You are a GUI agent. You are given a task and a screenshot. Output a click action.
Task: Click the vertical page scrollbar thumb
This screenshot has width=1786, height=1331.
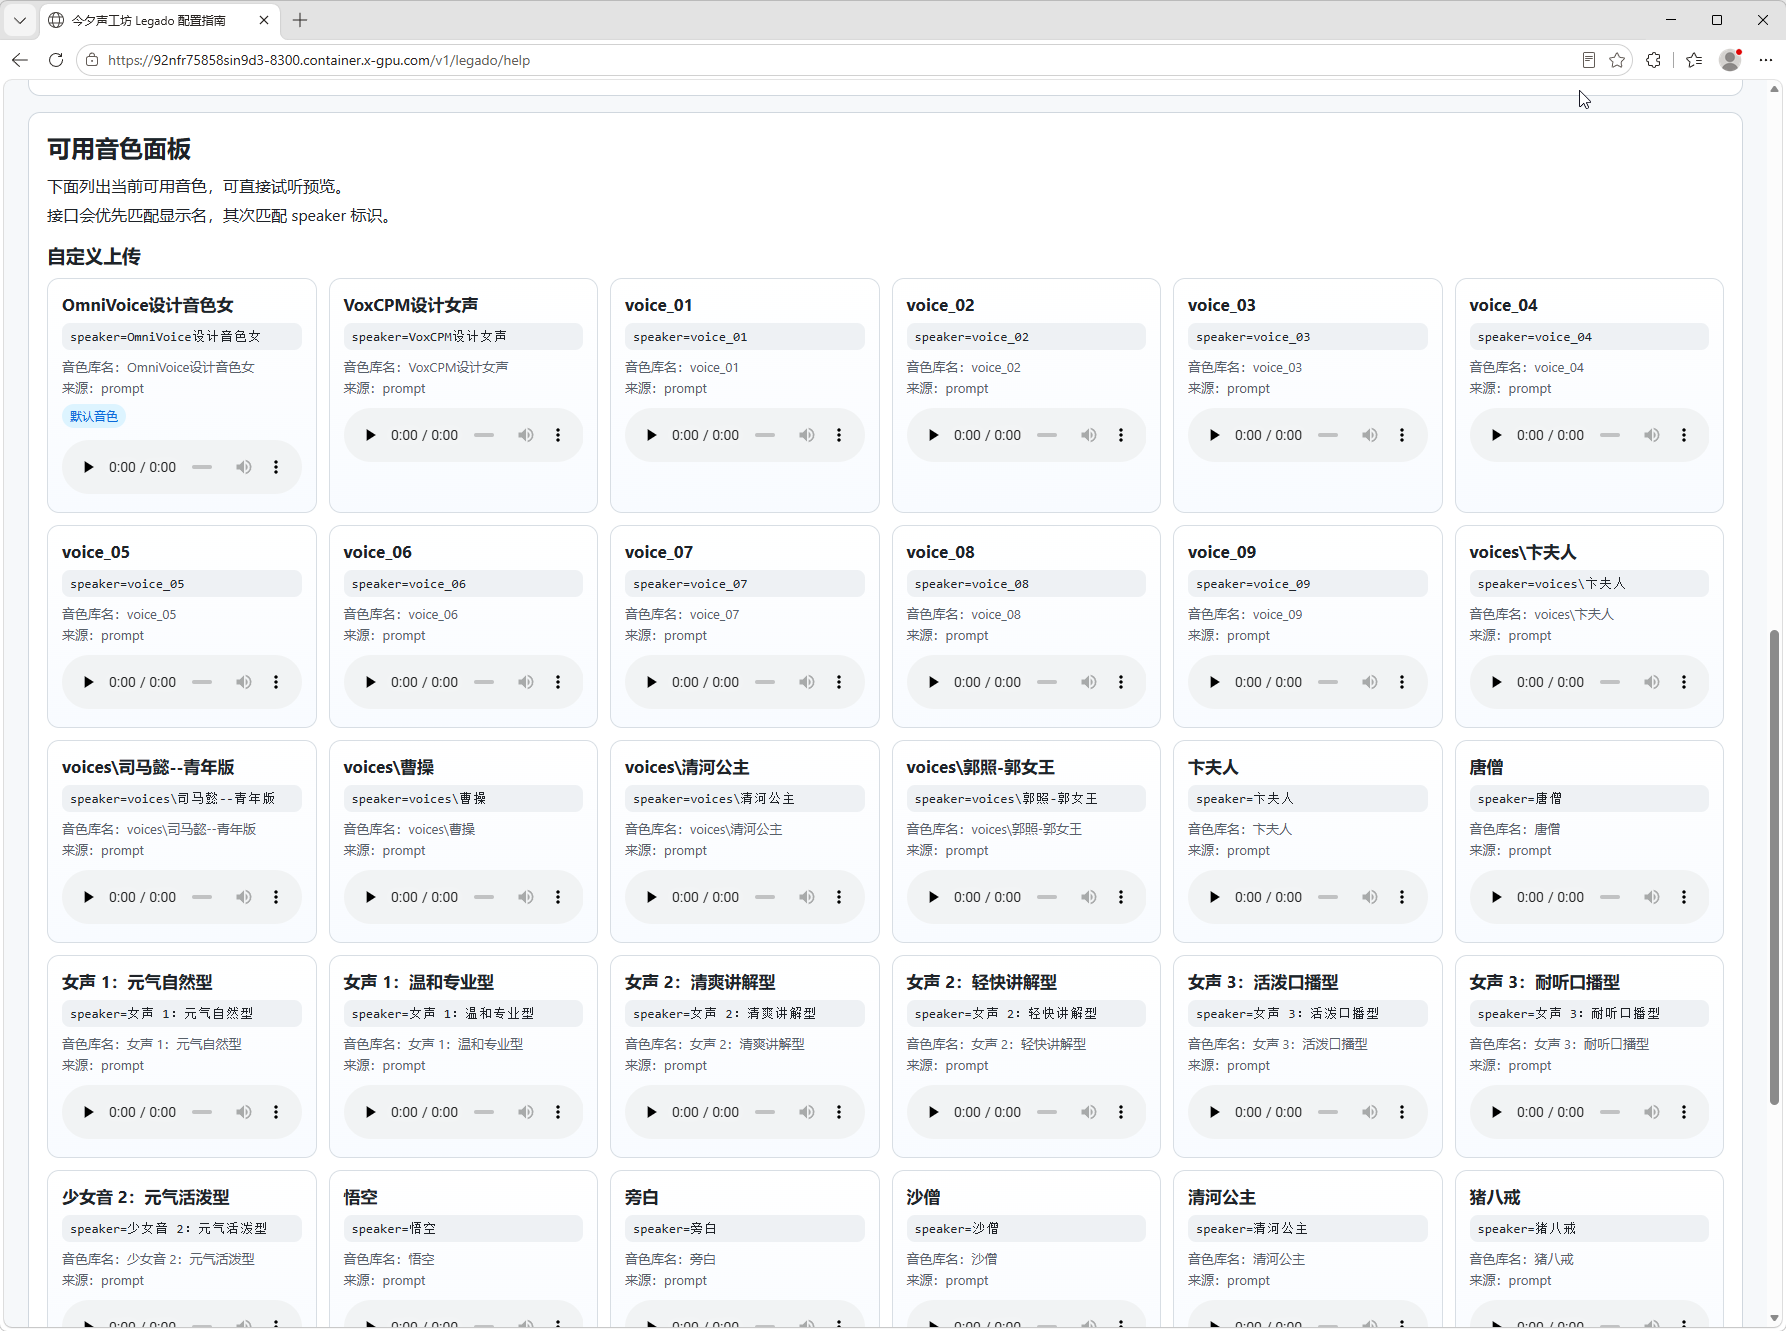(1774, 866)
